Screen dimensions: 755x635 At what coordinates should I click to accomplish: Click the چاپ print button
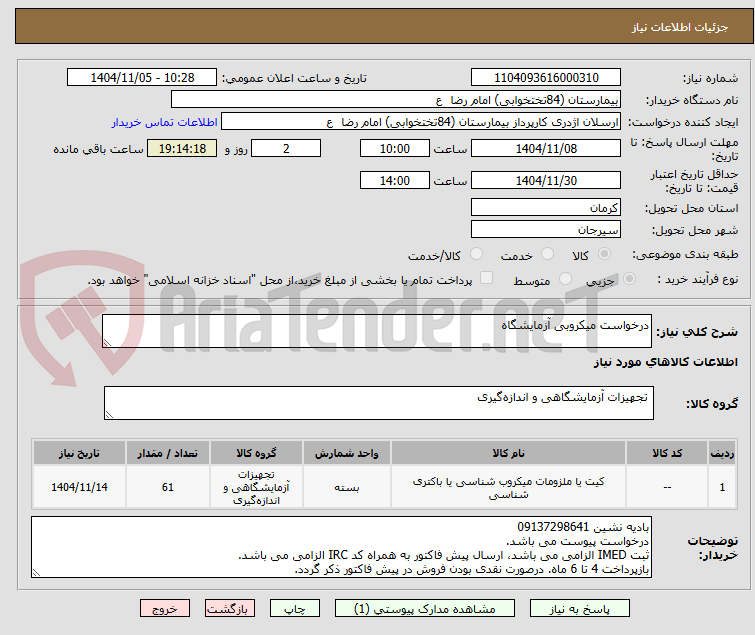tap(295, 609)
